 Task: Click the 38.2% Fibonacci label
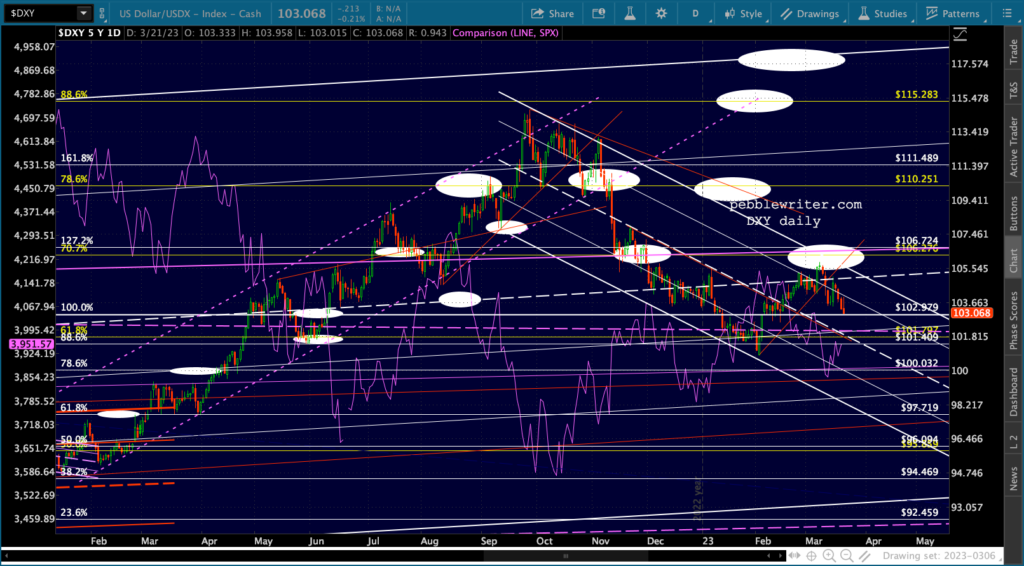[x=74, y=471]
